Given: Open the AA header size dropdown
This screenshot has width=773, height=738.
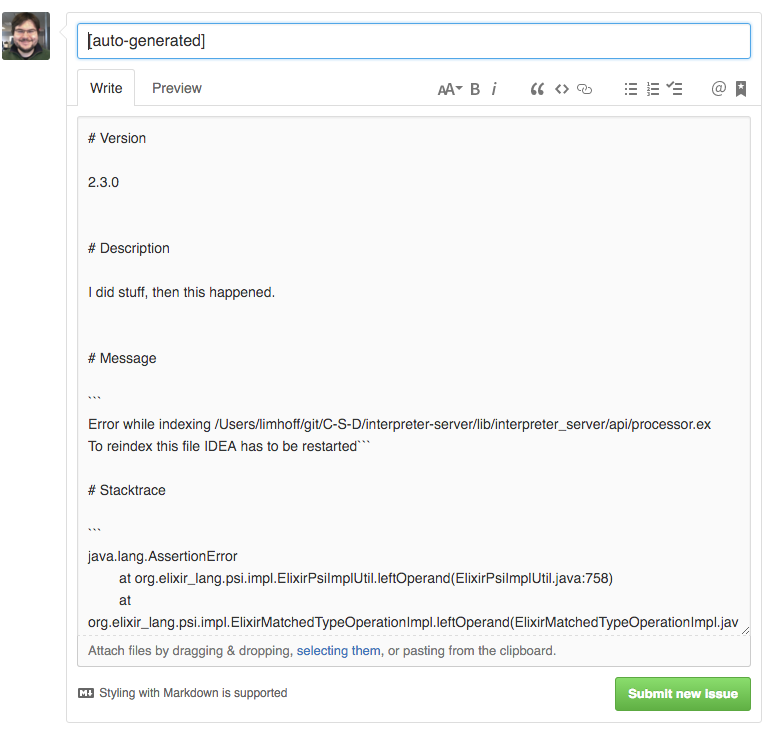Looking at the screenshot, I should tap(450, 89).
